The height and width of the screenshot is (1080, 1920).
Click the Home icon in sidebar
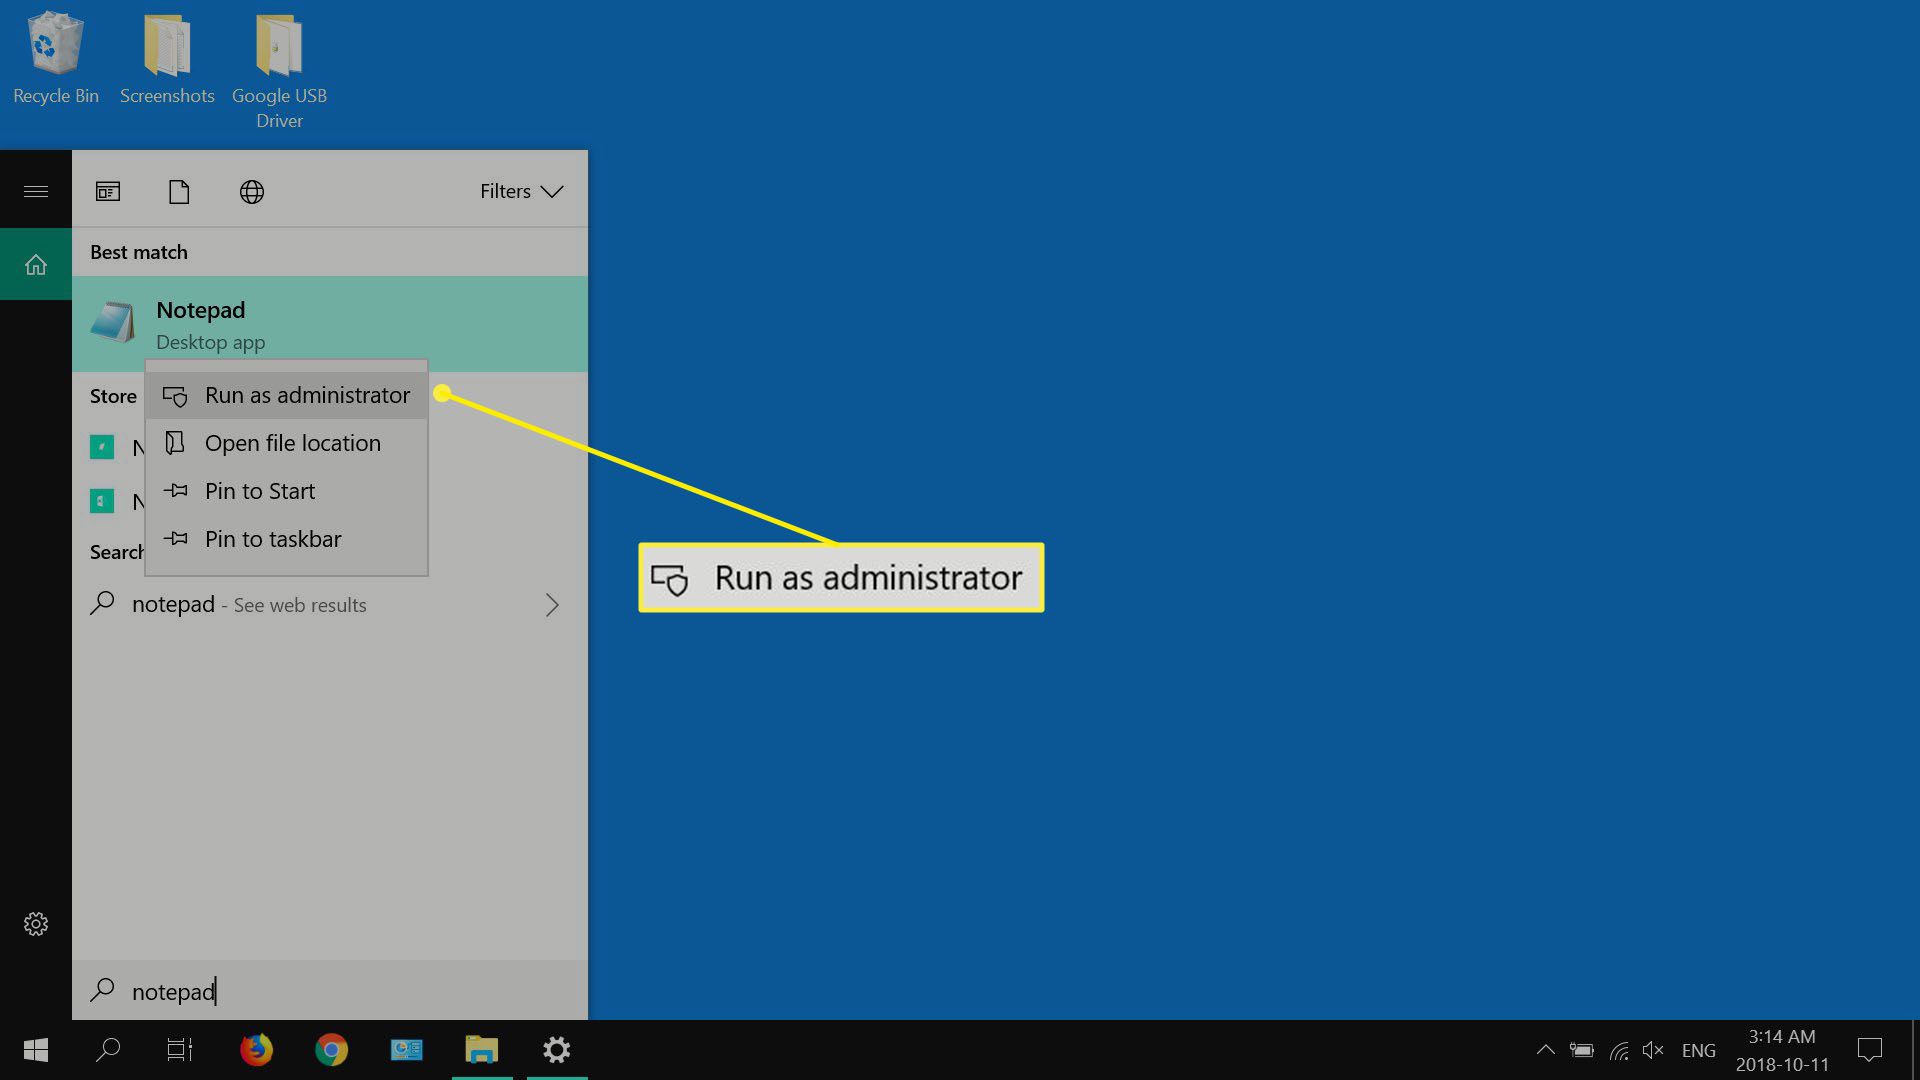tap(36, 264)
